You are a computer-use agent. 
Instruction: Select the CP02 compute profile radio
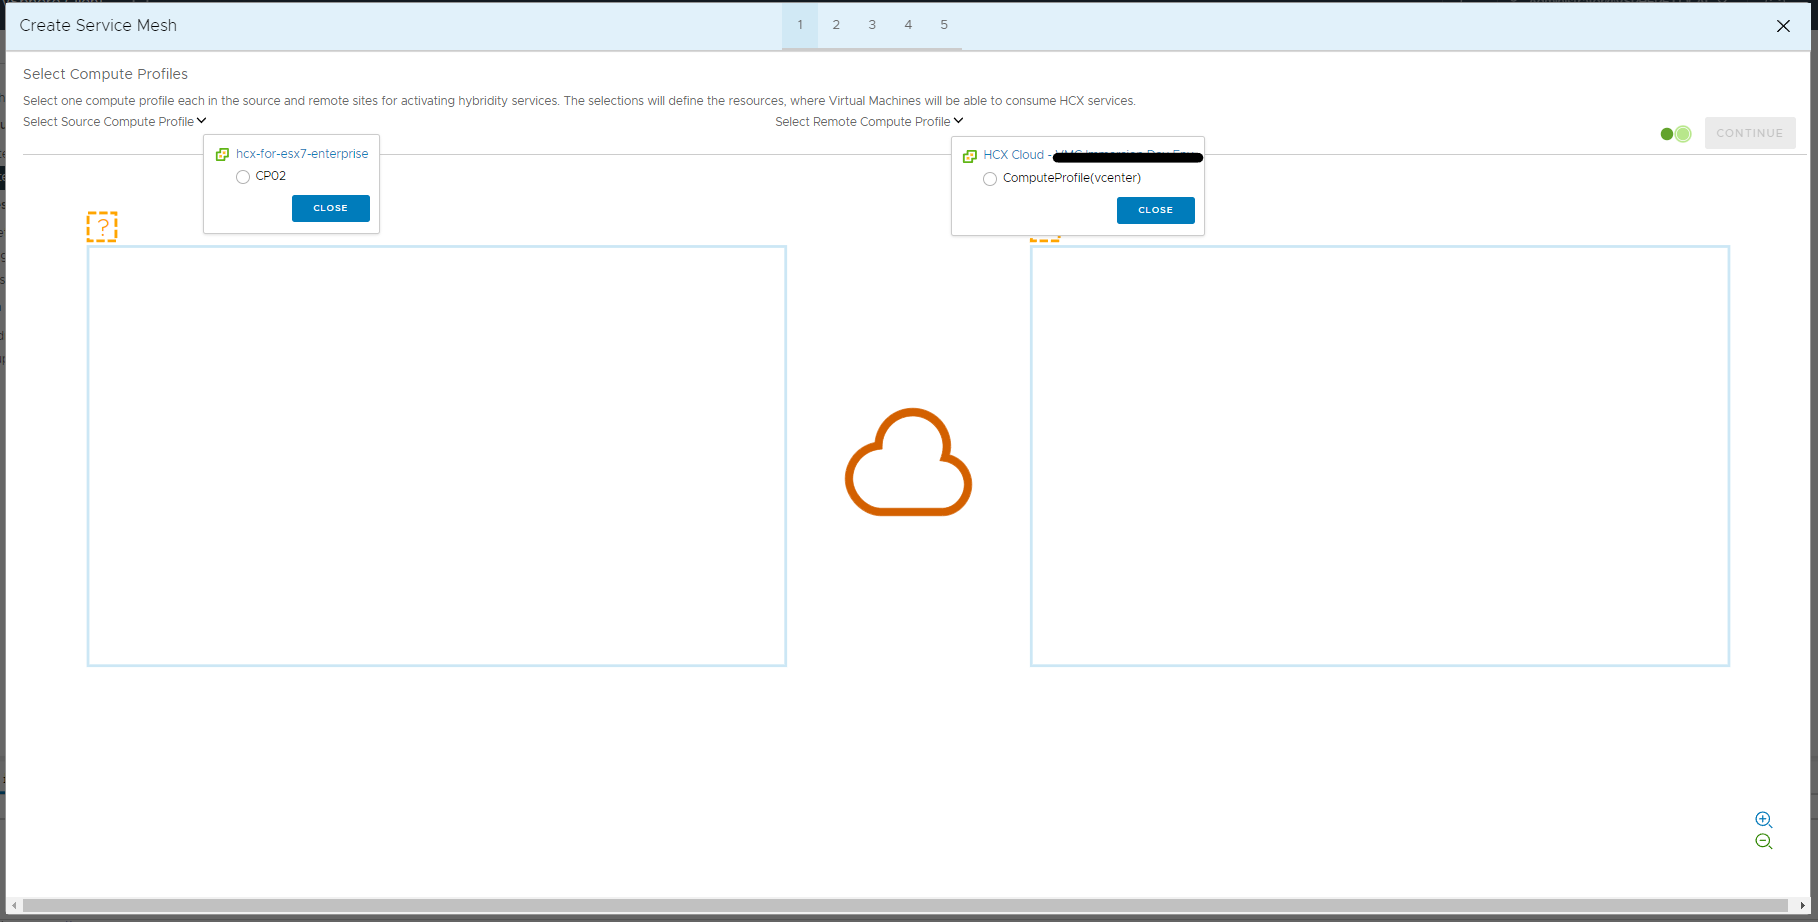pos(243,177)
